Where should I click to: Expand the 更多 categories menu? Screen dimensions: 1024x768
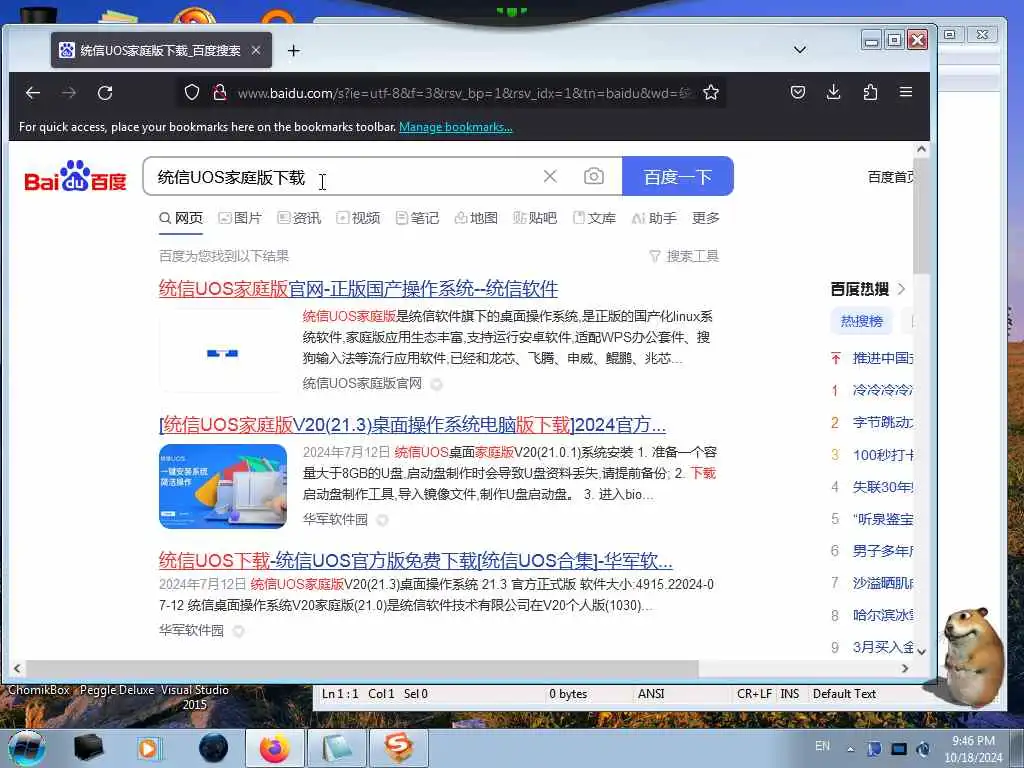(706, 218)
